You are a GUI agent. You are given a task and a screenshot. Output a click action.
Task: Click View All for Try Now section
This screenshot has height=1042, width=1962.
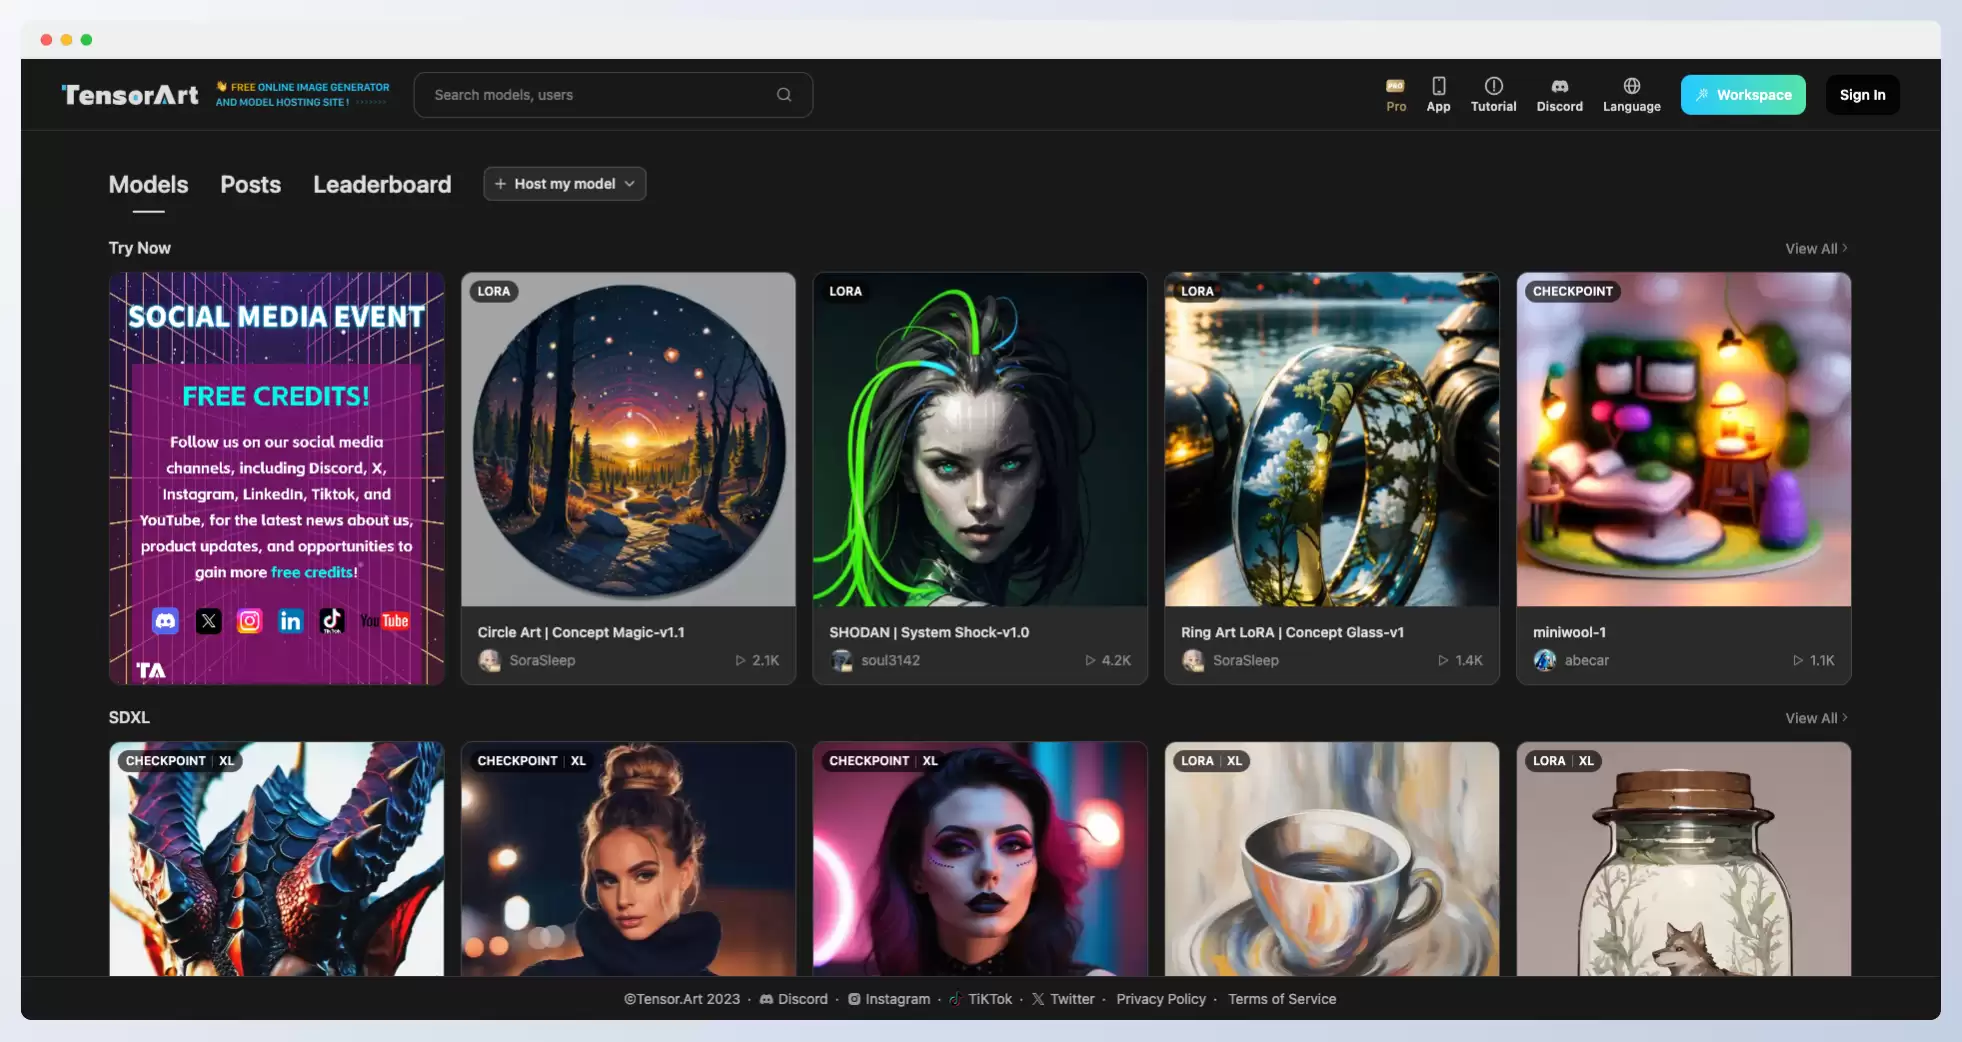pyautogui.click(x=1816, y=248)
